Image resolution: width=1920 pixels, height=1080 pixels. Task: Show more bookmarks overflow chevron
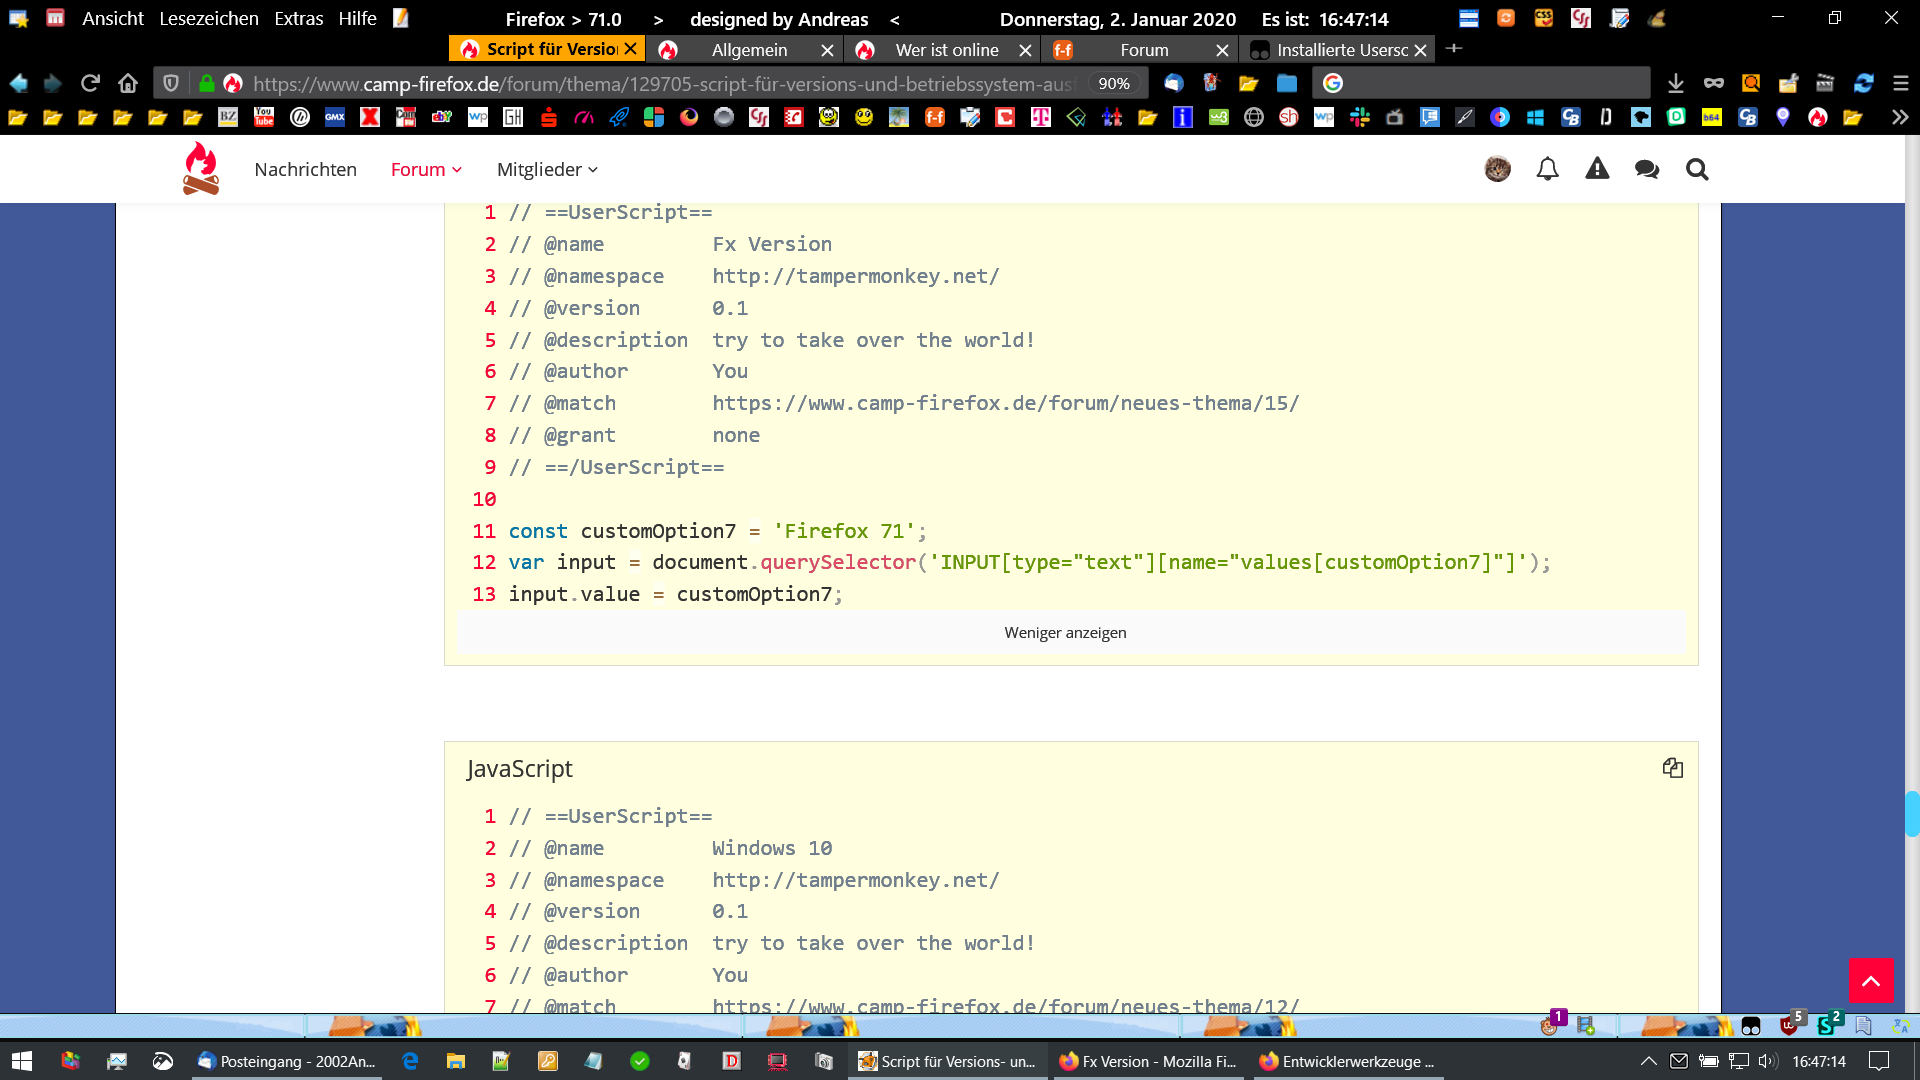pos(1899,117)
